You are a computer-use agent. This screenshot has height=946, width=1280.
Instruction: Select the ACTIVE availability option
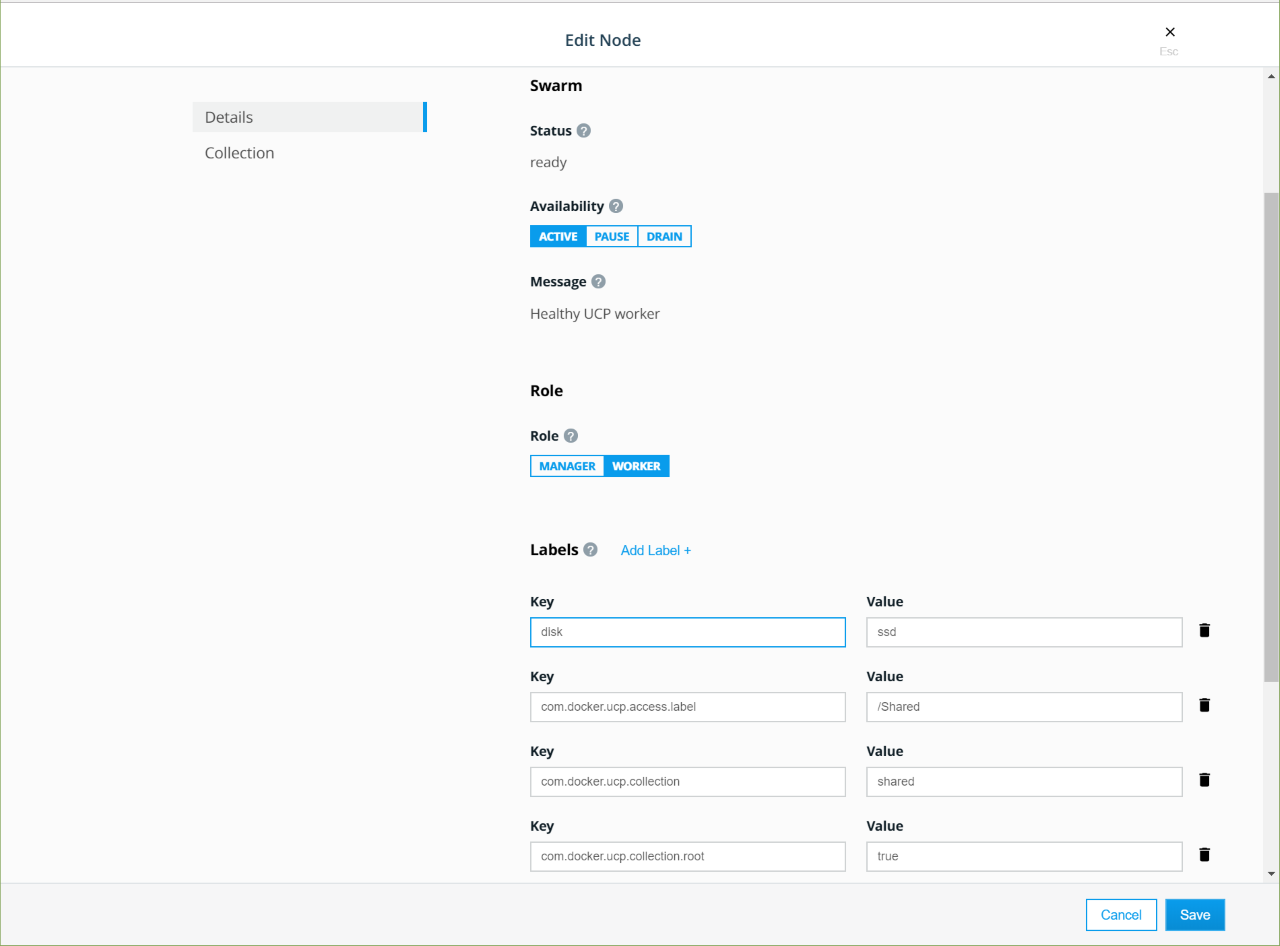(x=558, y=237)
